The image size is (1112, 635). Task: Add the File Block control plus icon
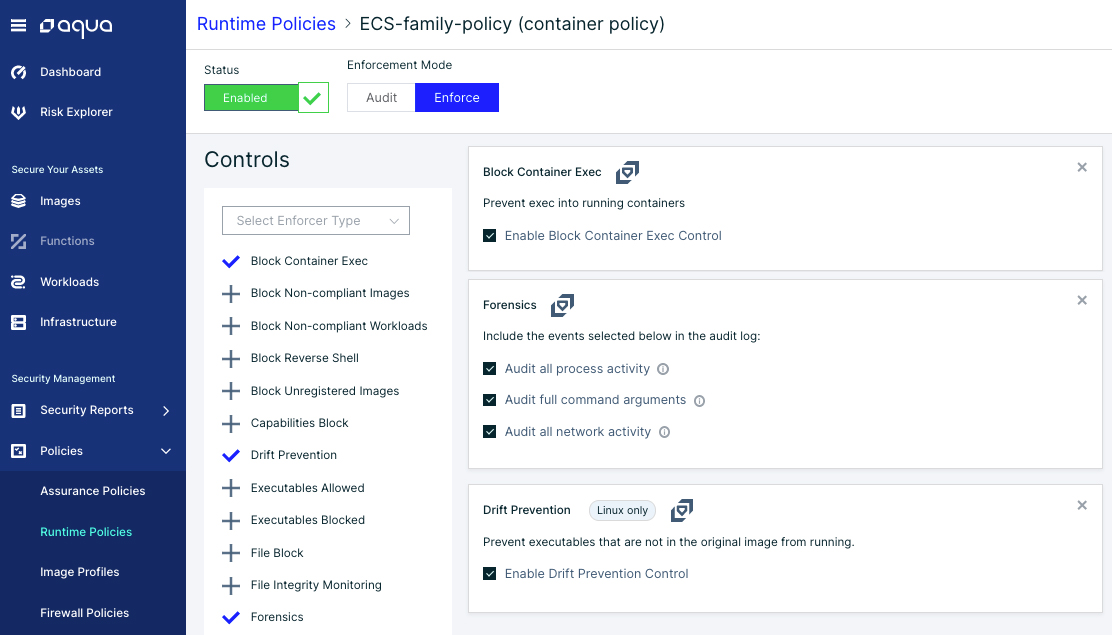pos(230,553)
